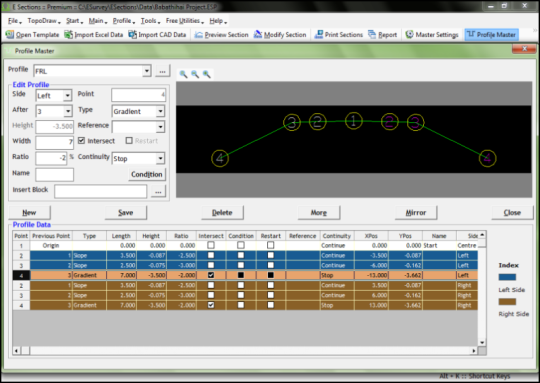Click the Close button in Profile Master
This screenshot has width=540, height=383.
[x=512, y=213]
